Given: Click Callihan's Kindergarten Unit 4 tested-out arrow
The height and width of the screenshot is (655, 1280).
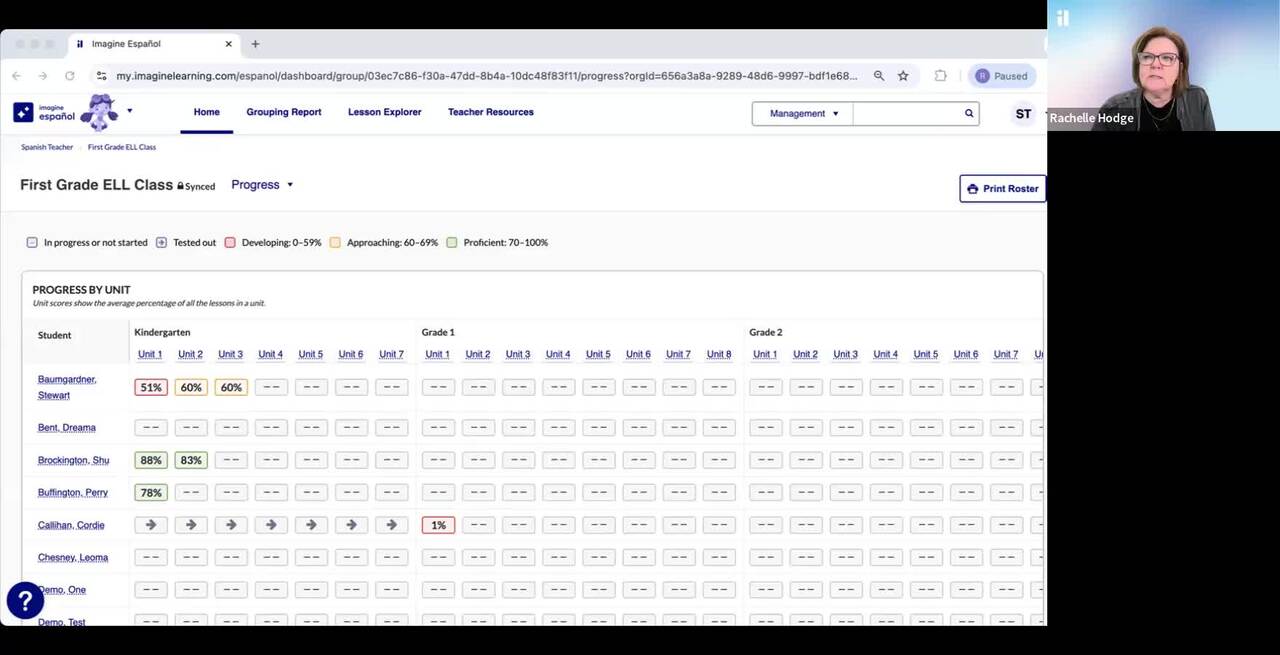Looking at the screenshot, I should pos(271,525).
